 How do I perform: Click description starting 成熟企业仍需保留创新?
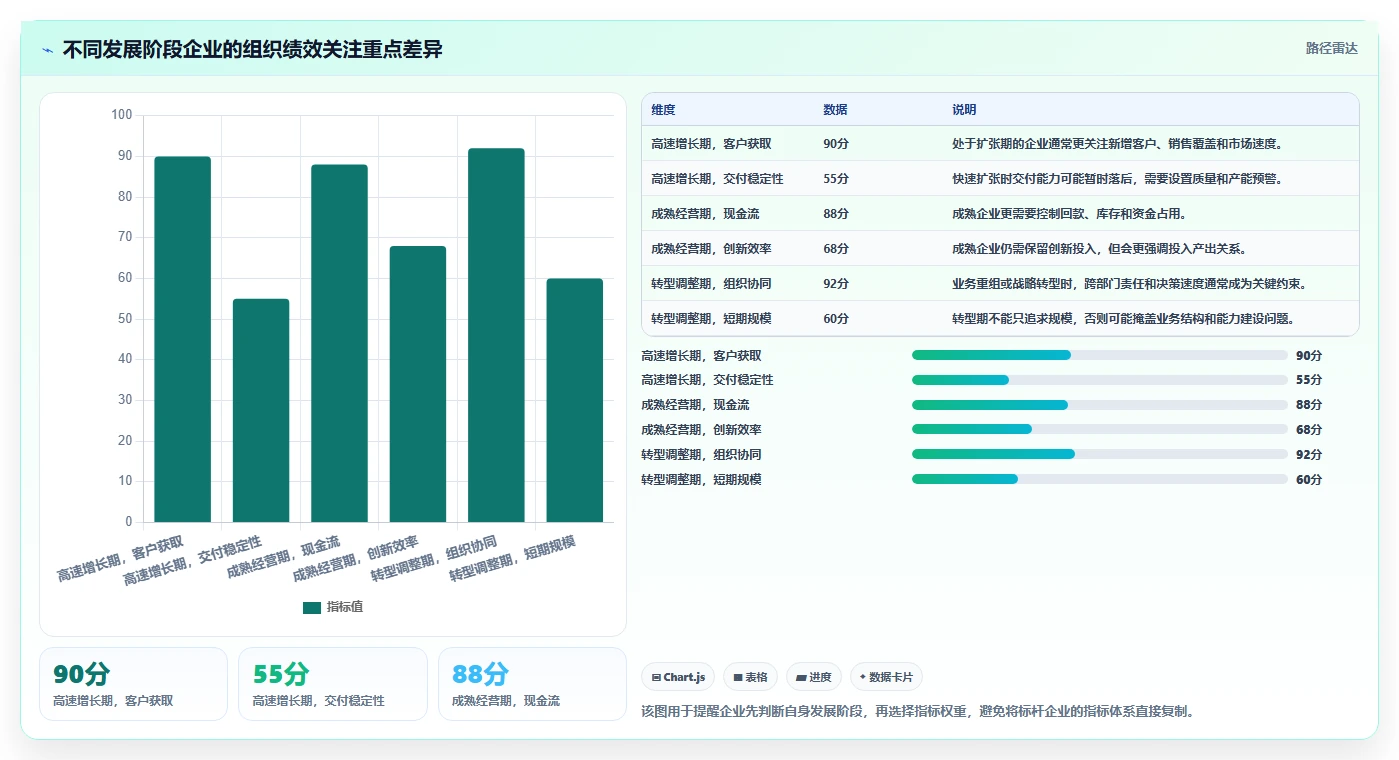pos(1099,249)
